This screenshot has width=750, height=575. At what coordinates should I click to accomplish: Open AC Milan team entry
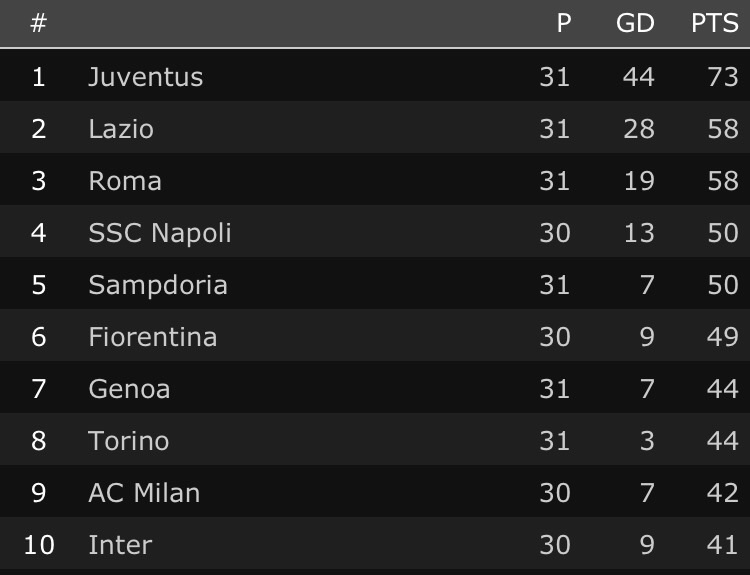coord(144,493)
